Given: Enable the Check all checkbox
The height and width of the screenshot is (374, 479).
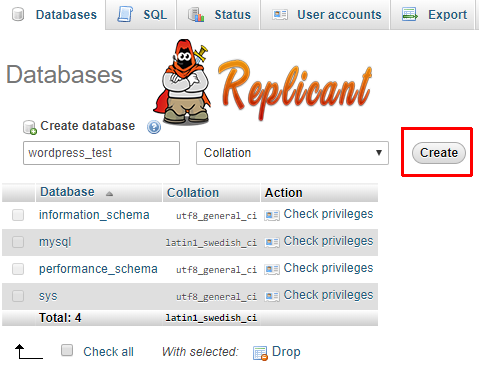Looking at the screenshot, I should point(67,350).
